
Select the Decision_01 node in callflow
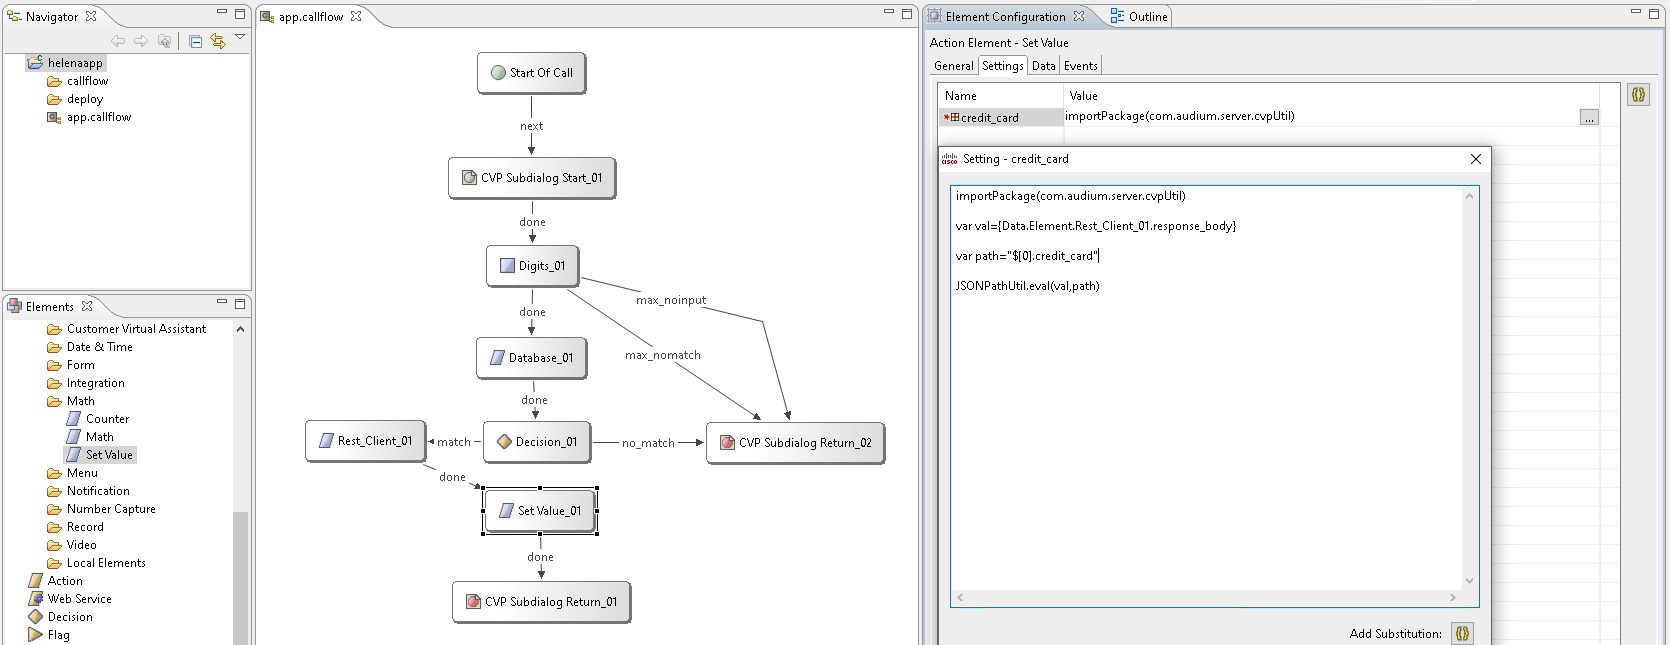536,442
